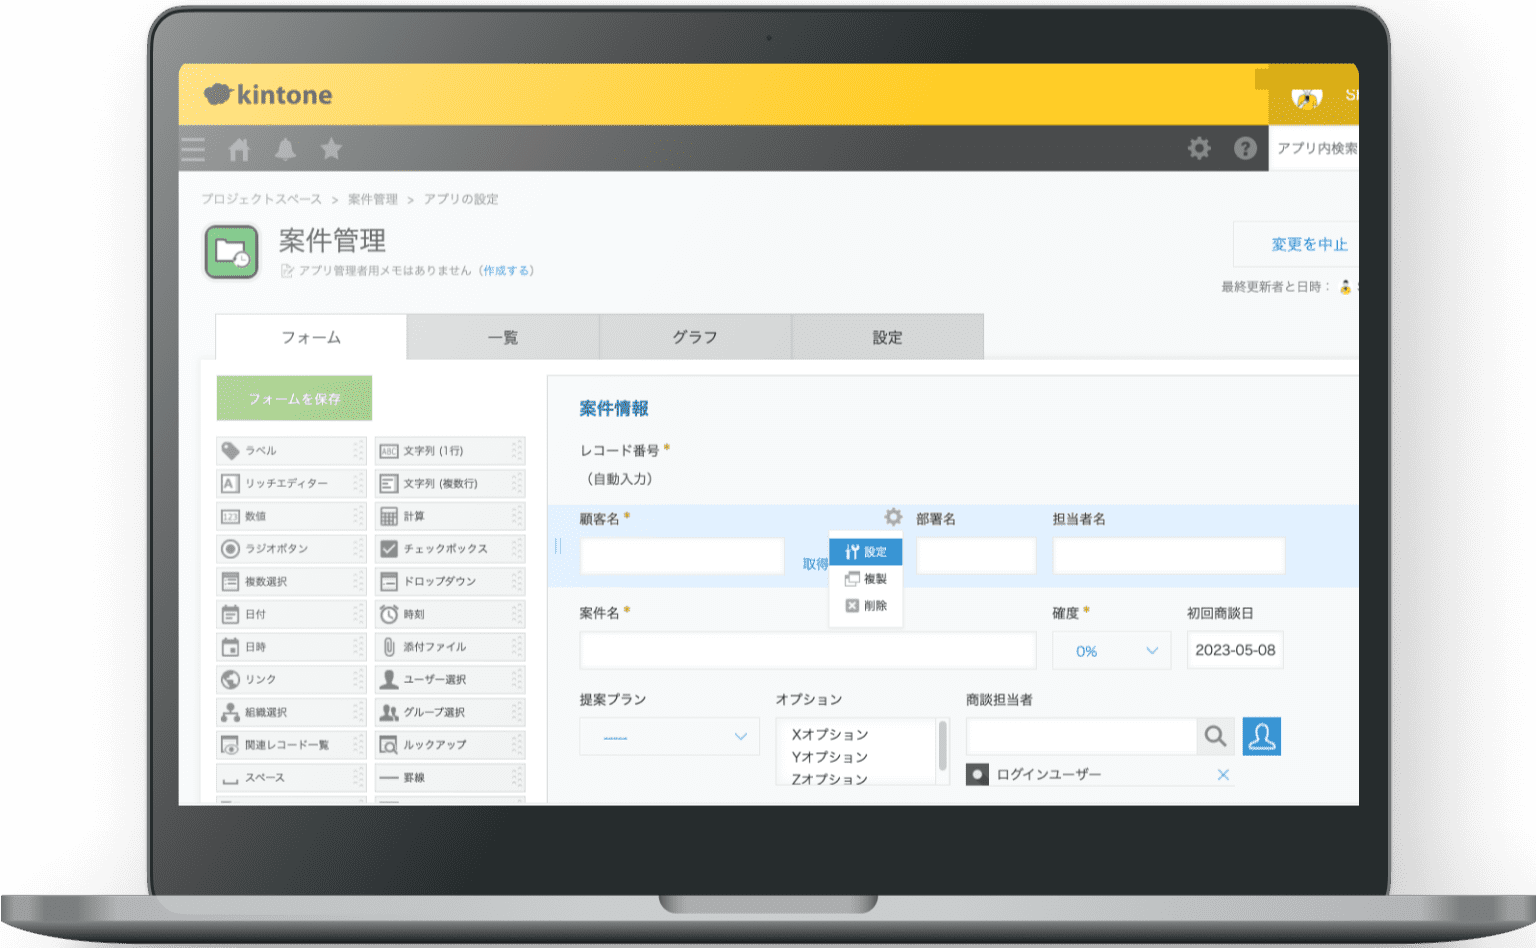The image size is (1536, 948).
Task: Open the gear icon above the 顧客名 field
Action: (x=891, y=517)
